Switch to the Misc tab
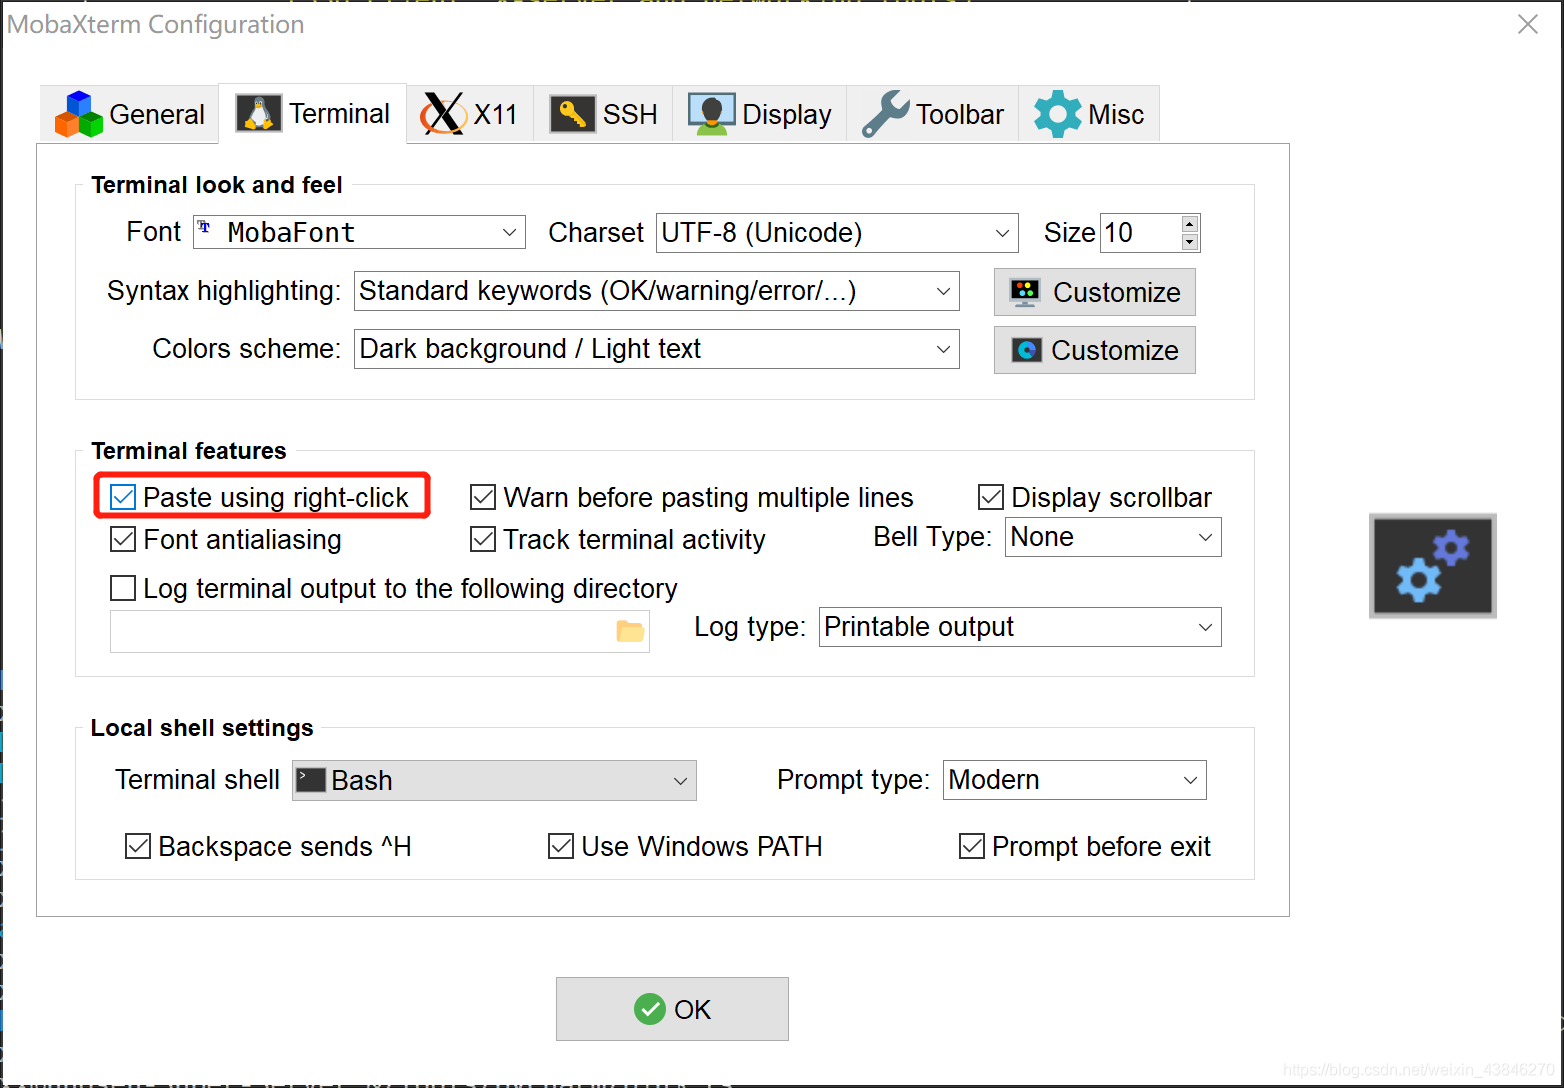The width and height of the screenshot is (1564, 1088). pyautogui.click(x=1089, y=114)
